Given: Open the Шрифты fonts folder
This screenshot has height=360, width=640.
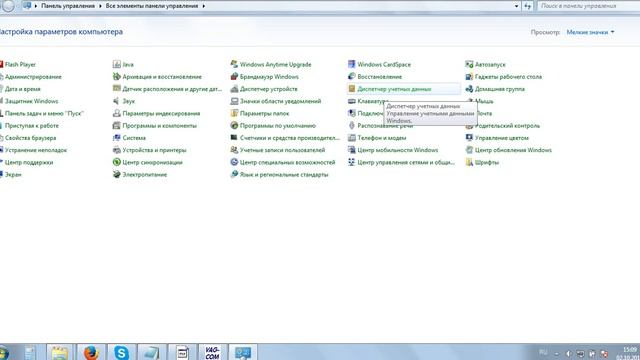Looking at the screenshot, I should [482, 162].
